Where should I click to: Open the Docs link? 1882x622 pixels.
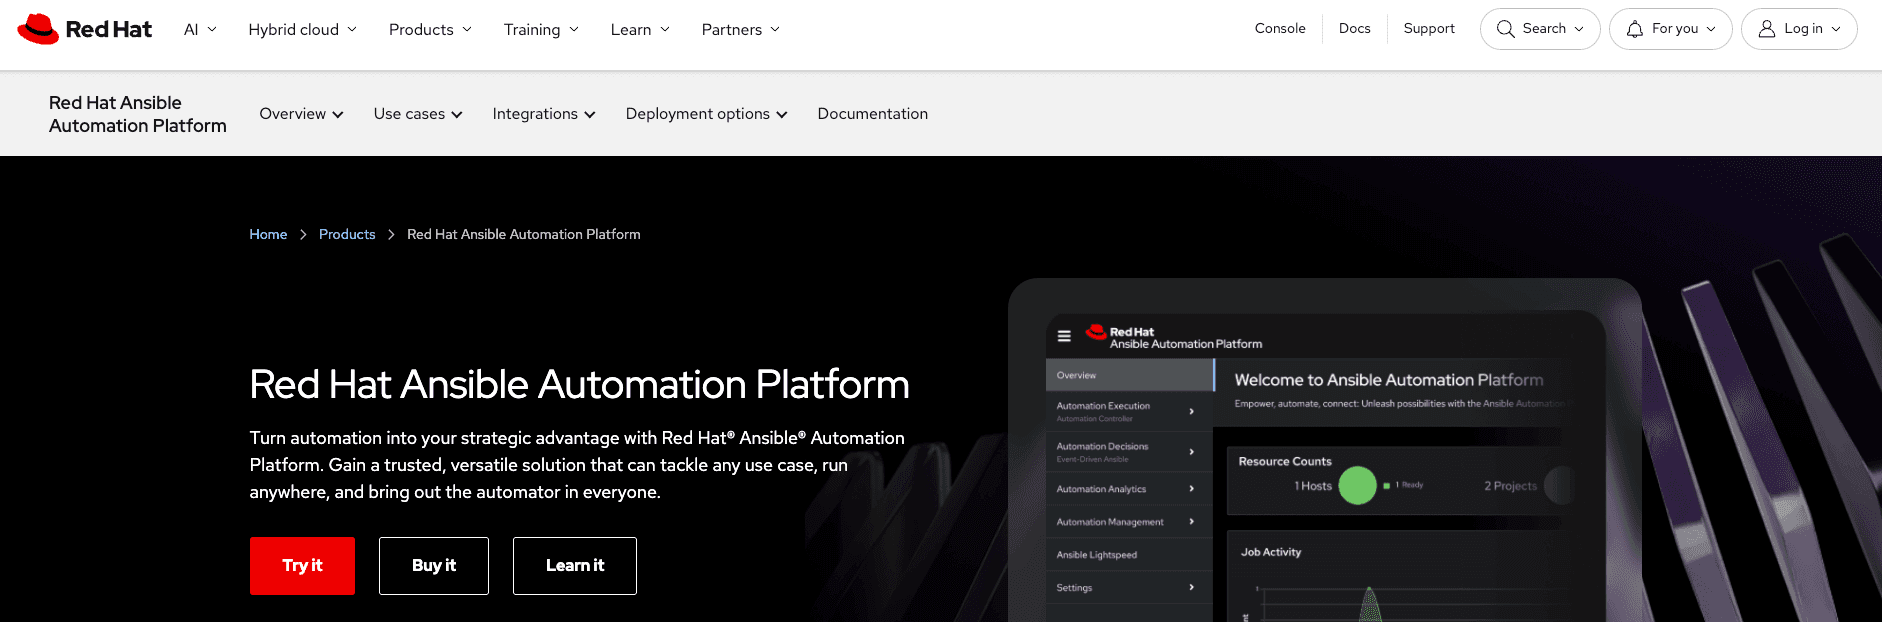point(1355,28)
